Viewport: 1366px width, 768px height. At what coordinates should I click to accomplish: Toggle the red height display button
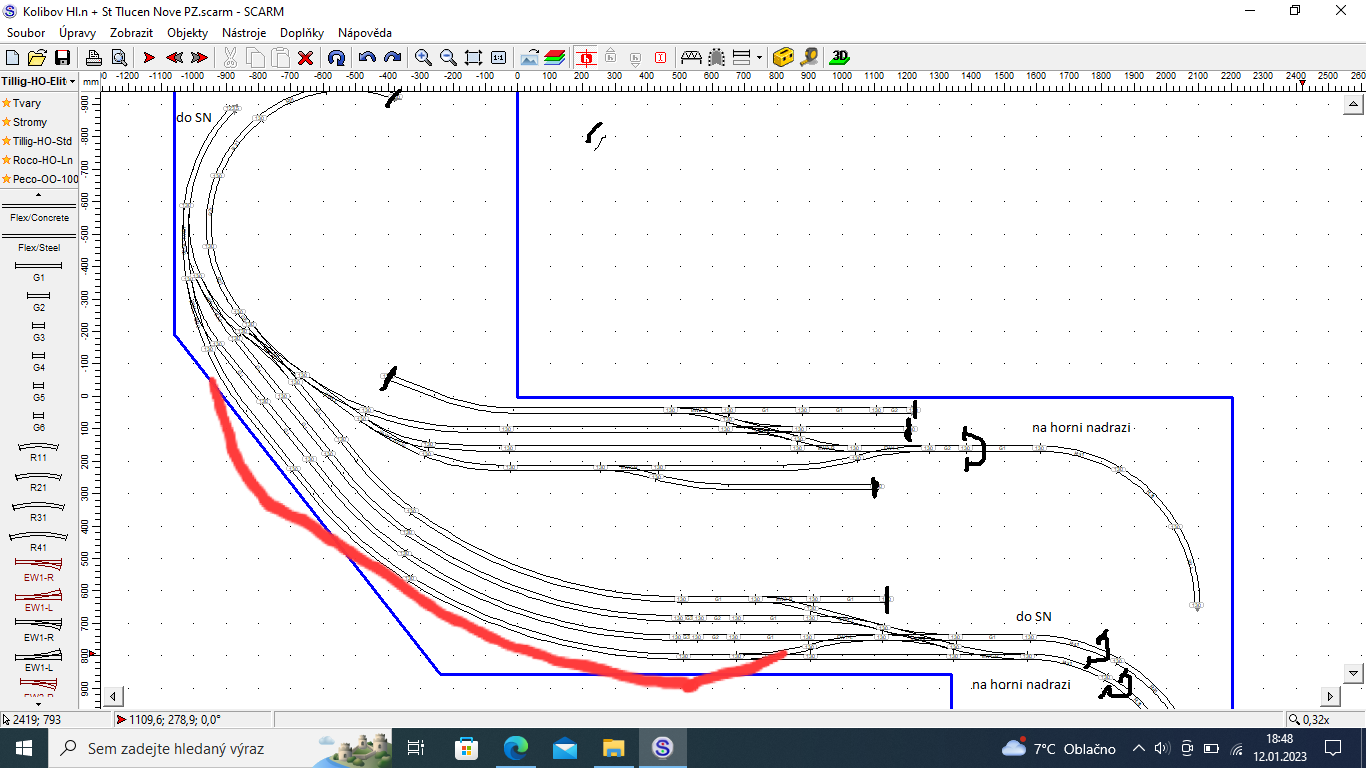586,57
